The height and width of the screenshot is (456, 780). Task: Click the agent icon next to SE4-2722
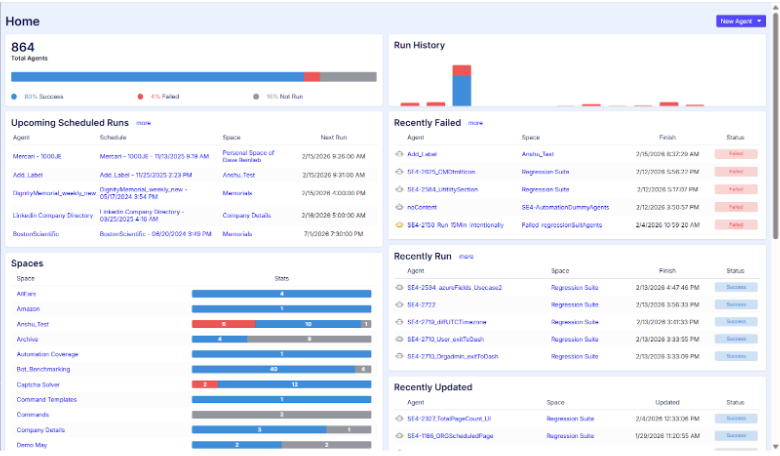[400, 305]
